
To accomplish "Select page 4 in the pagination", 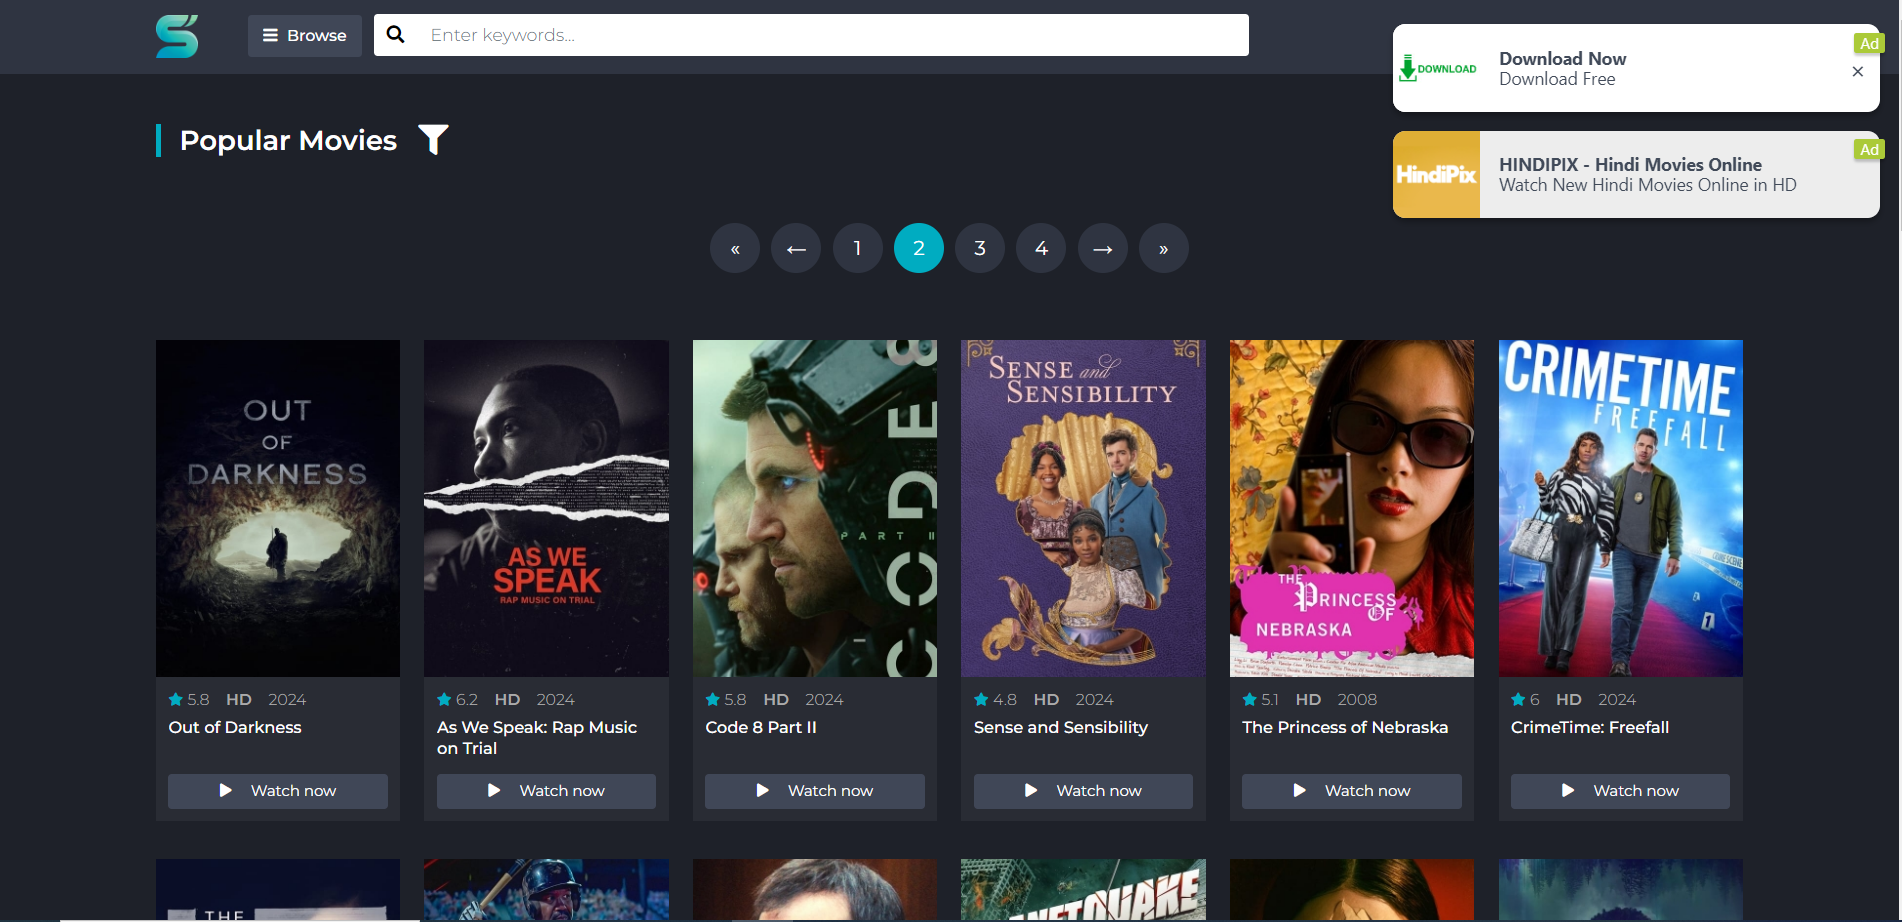I will [1040, 247].
